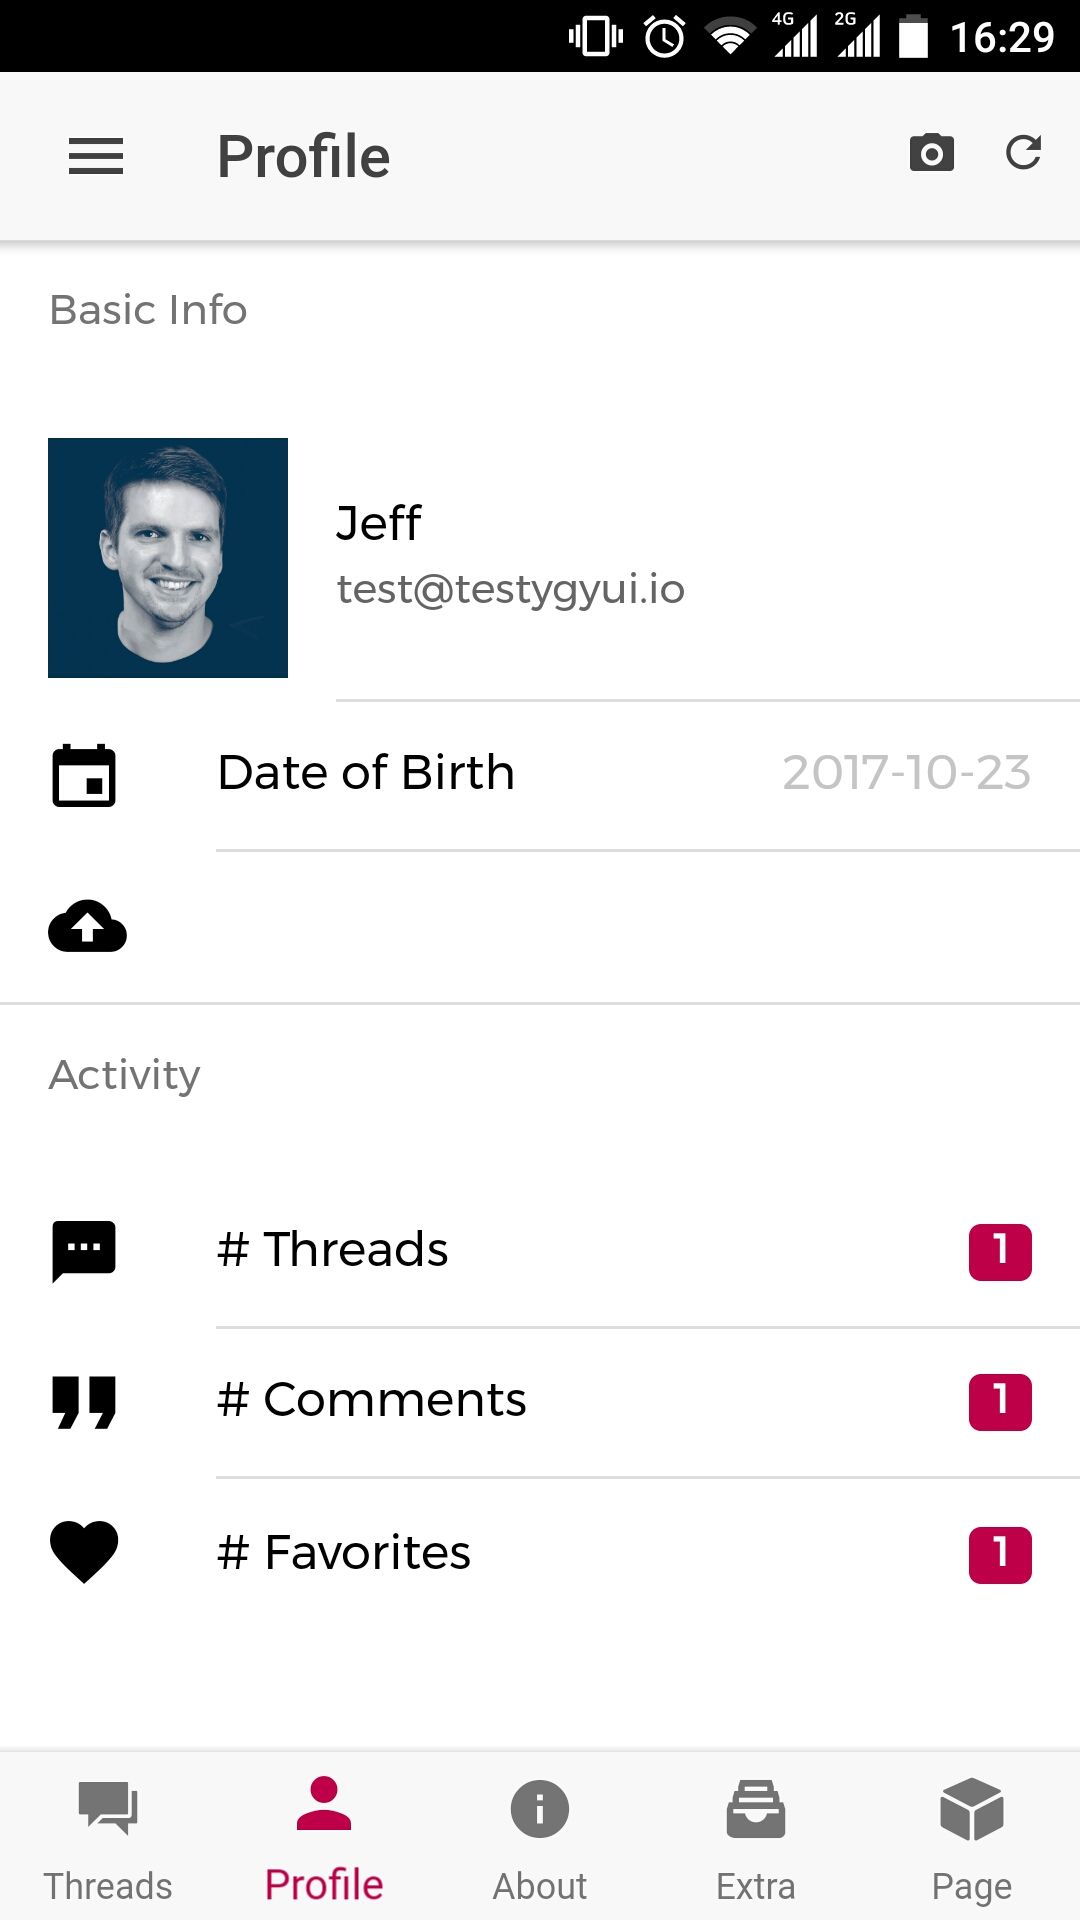Open the date picker showing 2017-10-23

(906, 773)
